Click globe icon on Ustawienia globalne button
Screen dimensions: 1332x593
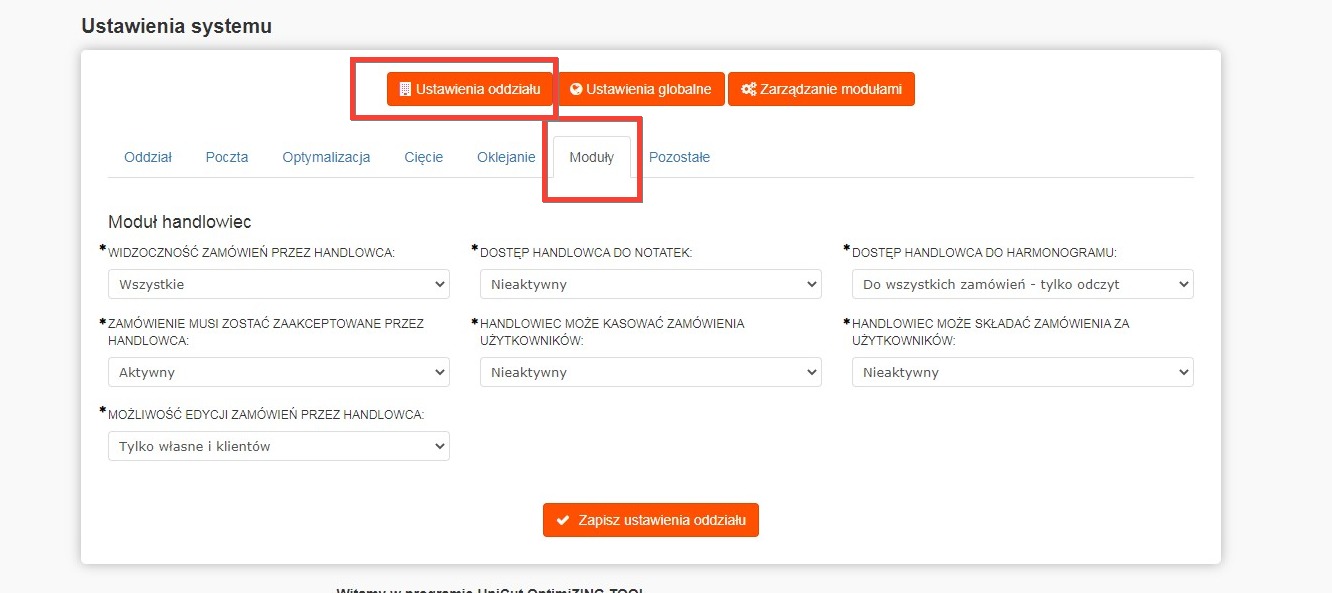[x=576, y=89]
